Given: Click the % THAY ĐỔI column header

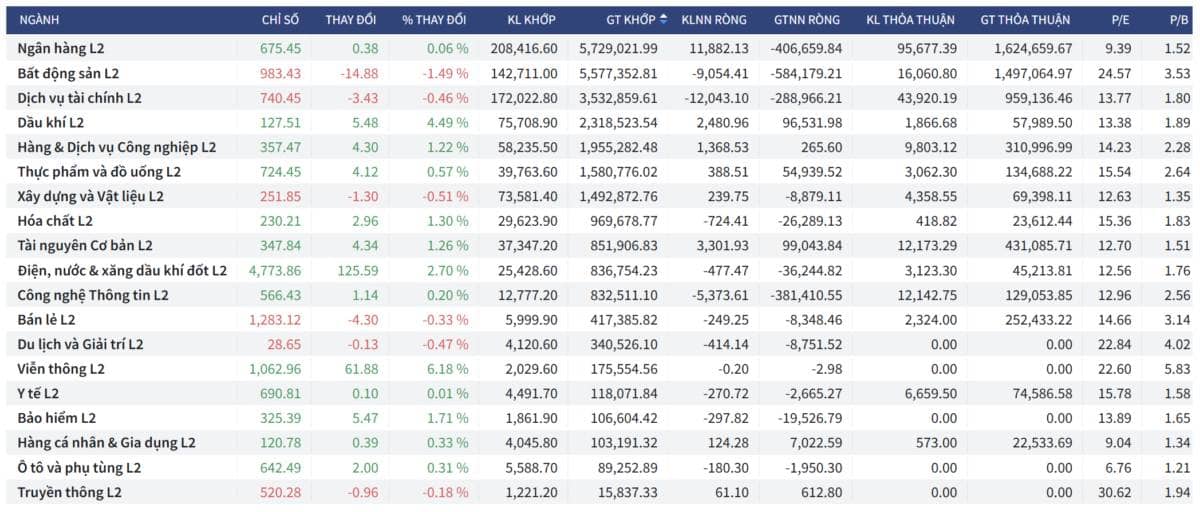Looking at the screenshot, I should pos(434,19).
